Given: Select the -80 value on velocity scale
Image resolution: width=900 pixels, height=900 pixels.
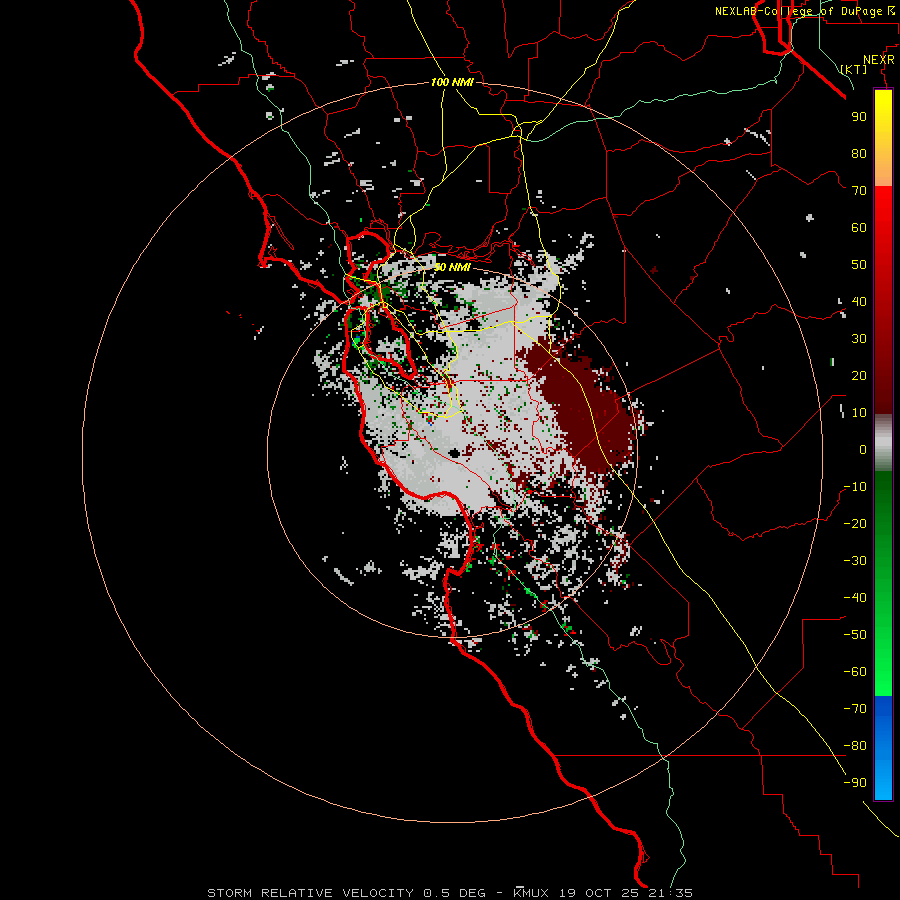Looking at the screenshot, I should (855, 746).
